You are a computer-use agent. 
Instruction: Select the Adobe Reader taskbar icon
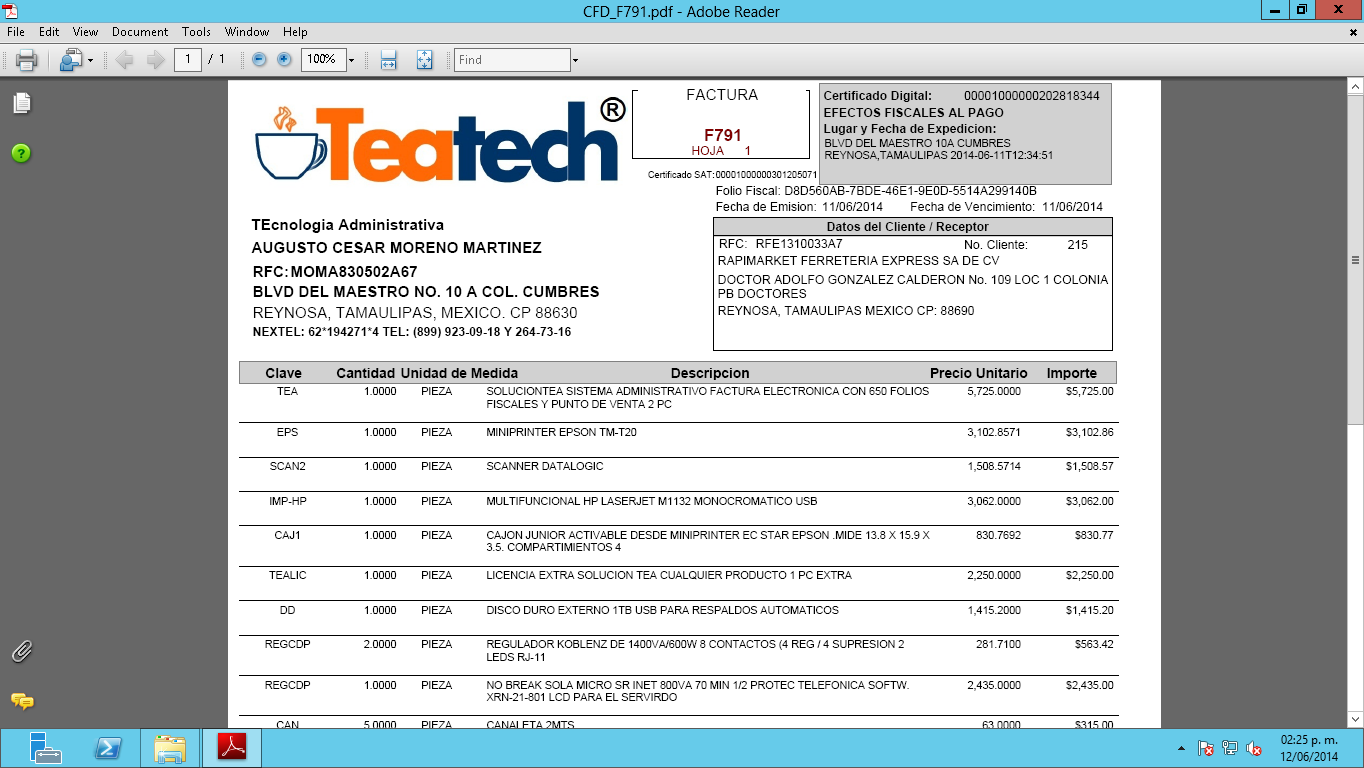(x=231, y=747)
